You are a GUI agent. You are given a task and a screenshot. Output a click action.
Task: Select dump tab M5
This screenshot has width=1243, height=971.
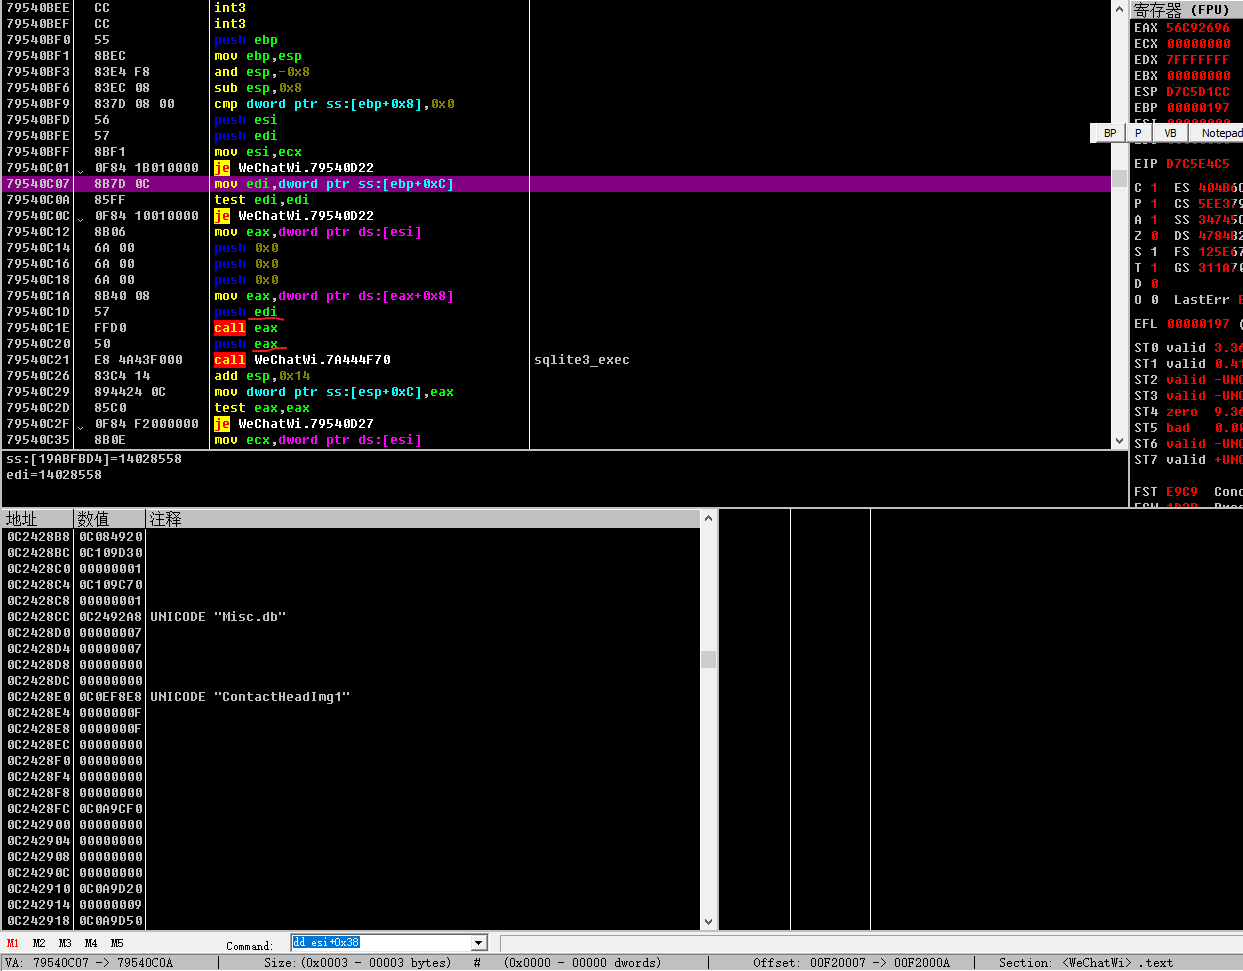116,942
